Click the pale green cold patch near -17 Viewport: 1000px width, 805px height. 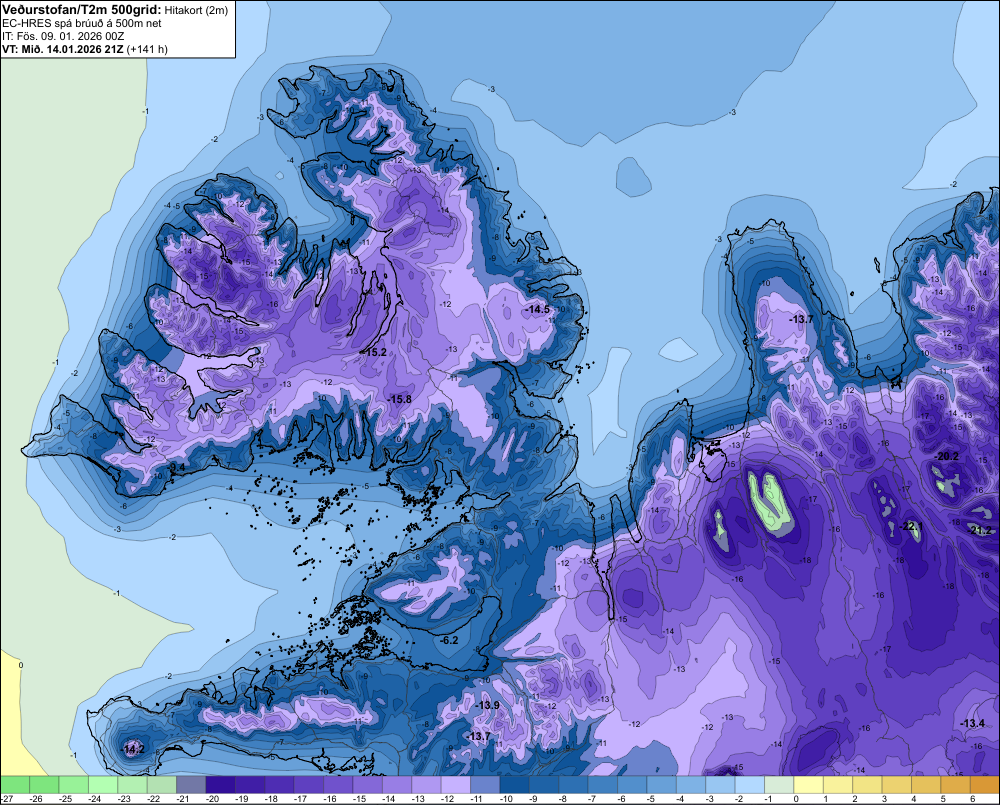(772, 503)
